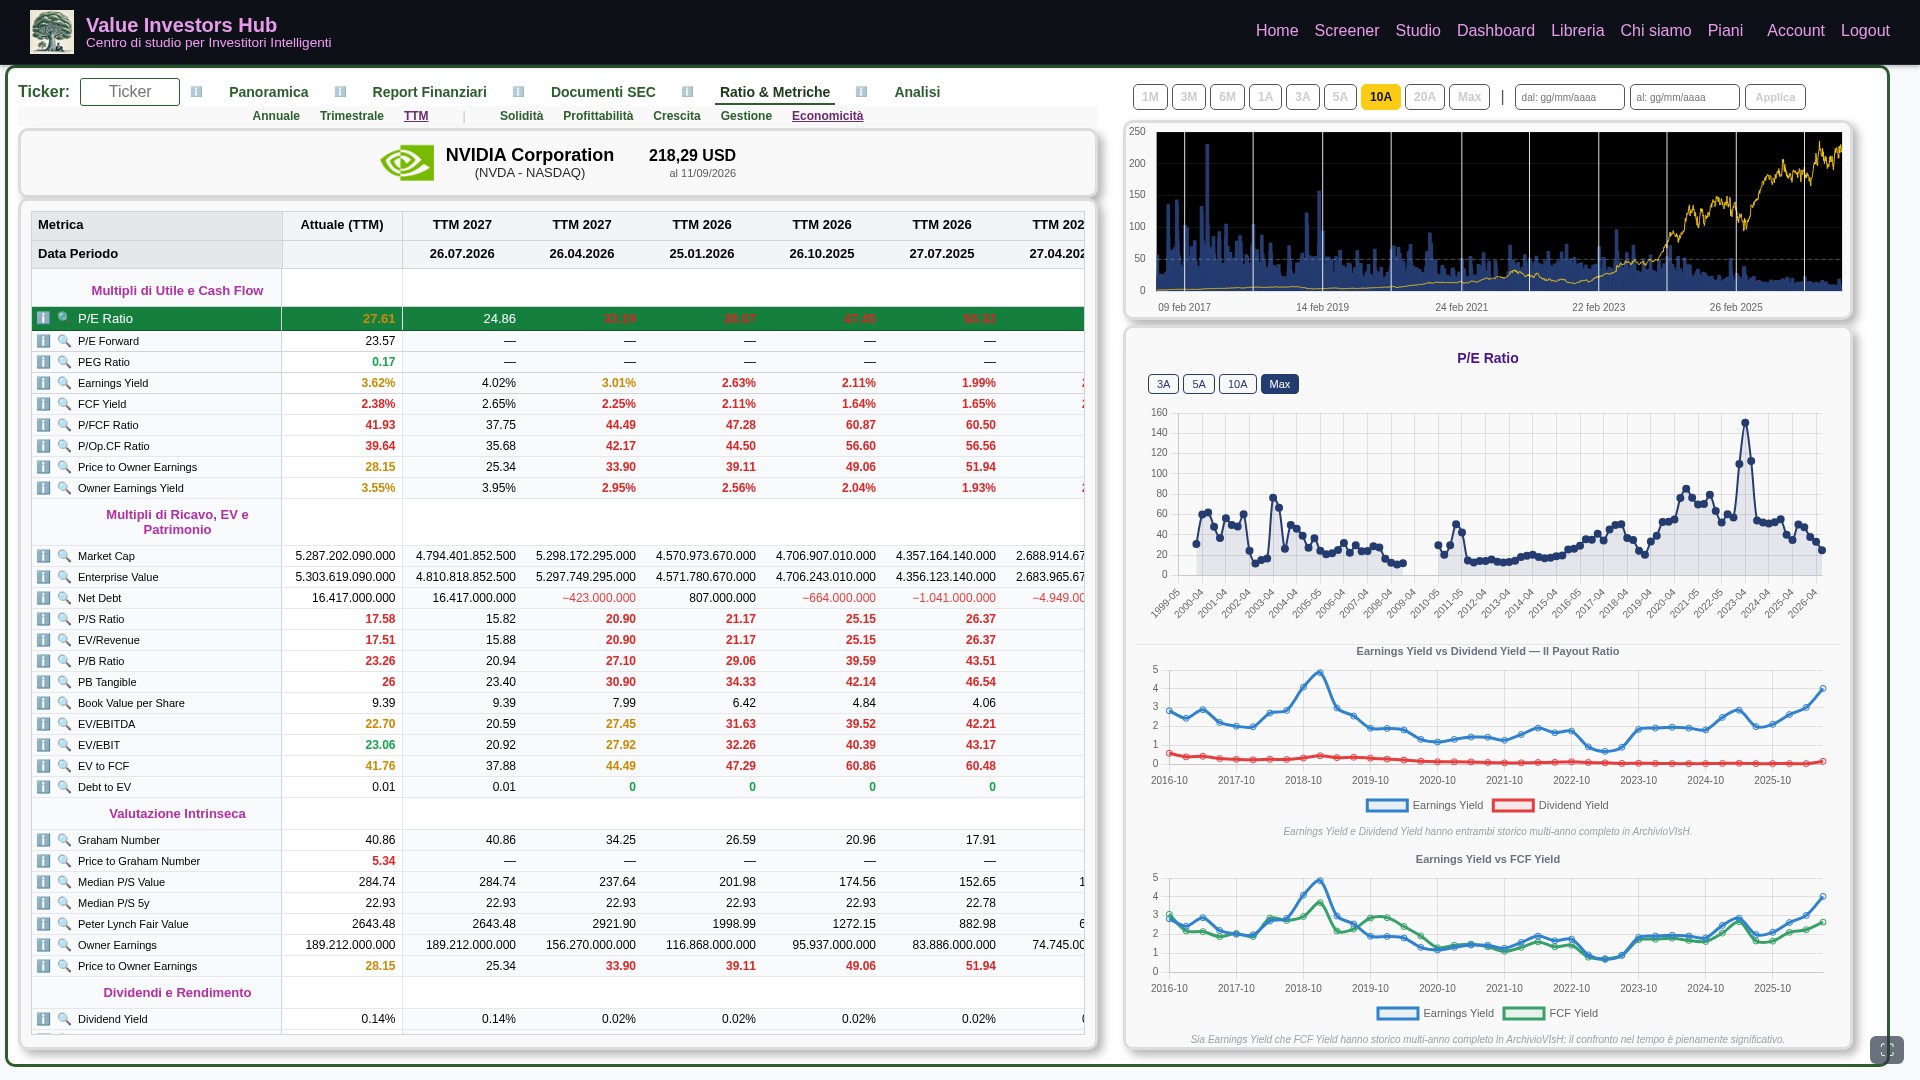The width and height of the screenshot is (1920, 1080).
Task: Click magnifier icon for Owner Earnings Yield row
Action: pos(64,488)
